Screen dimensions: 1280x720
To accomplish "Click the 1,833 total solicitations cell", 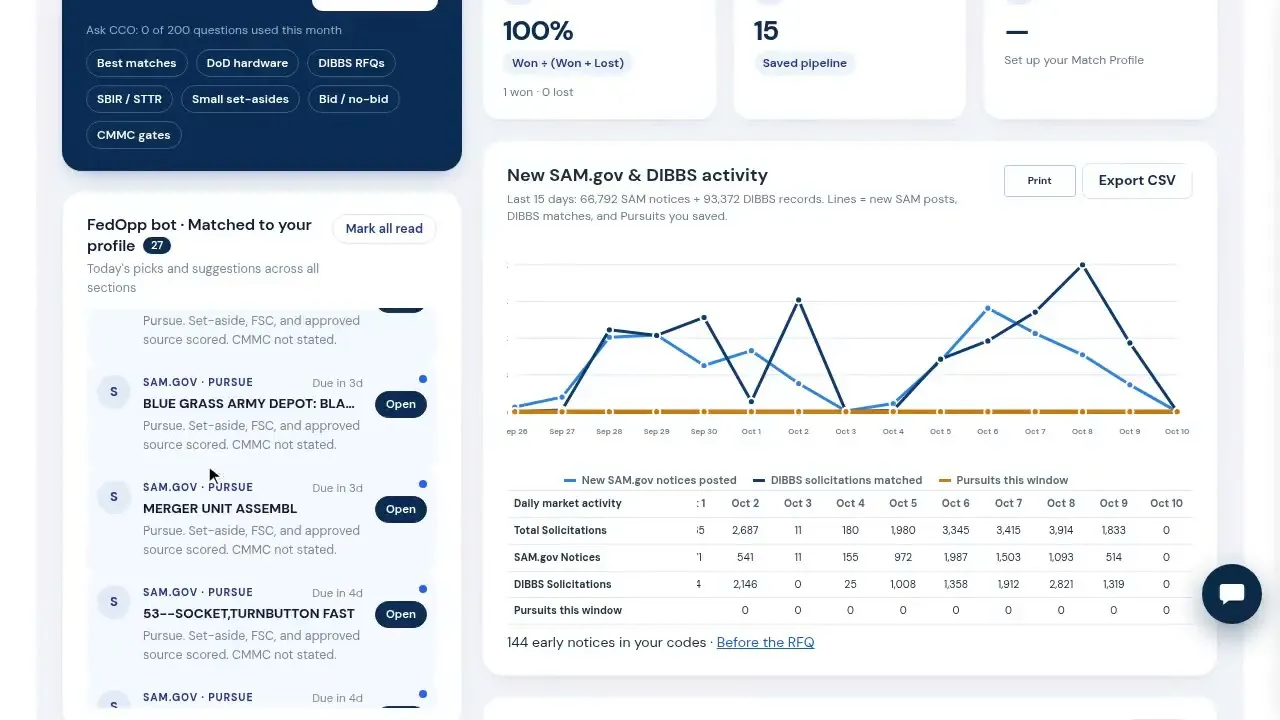I will pos(1114,530).
